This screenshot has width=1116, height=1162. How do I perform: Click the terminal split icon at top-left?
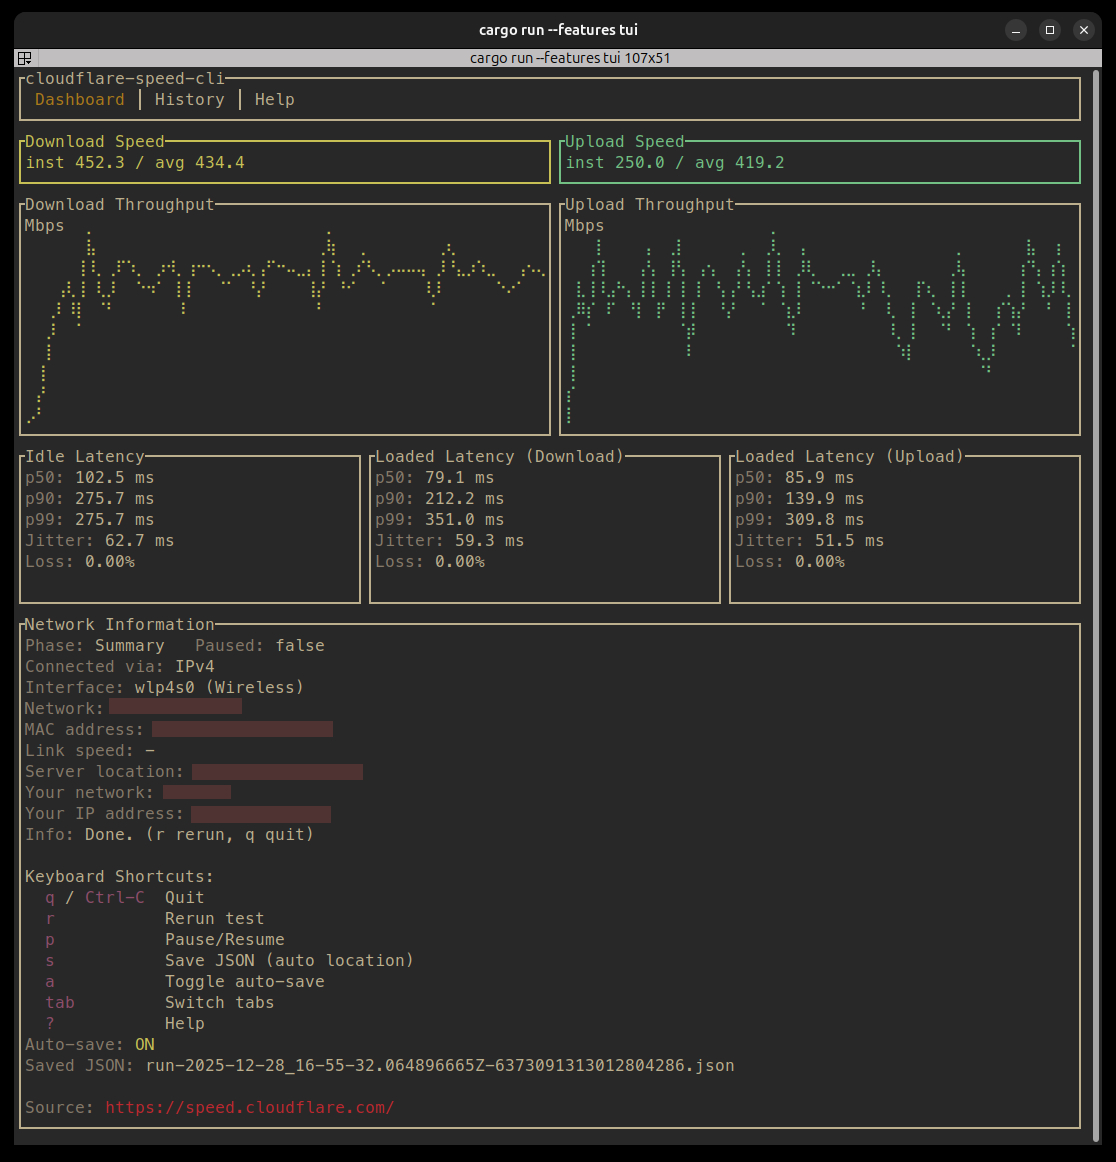coord(25,58)
